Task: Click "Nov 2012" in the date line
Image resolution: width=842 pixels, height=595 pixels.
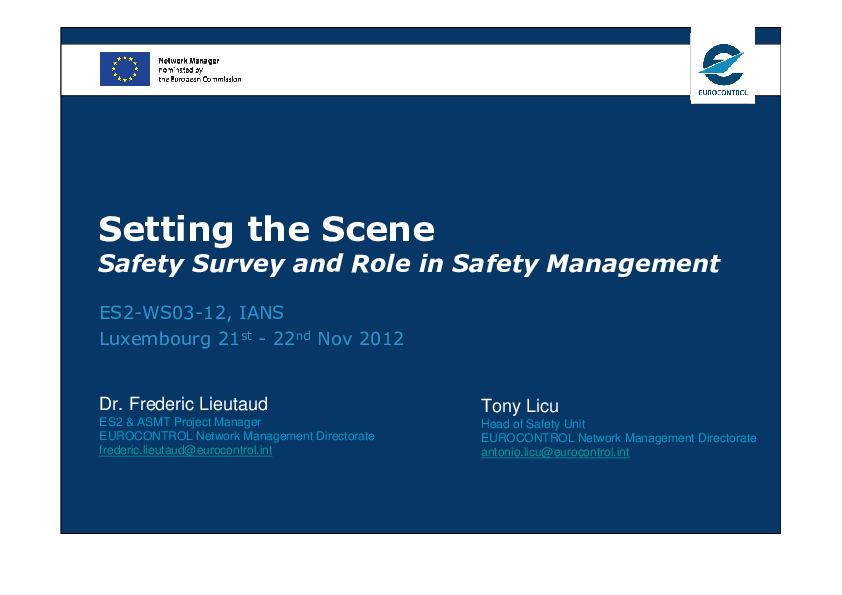Action: (x=360, y=339)
